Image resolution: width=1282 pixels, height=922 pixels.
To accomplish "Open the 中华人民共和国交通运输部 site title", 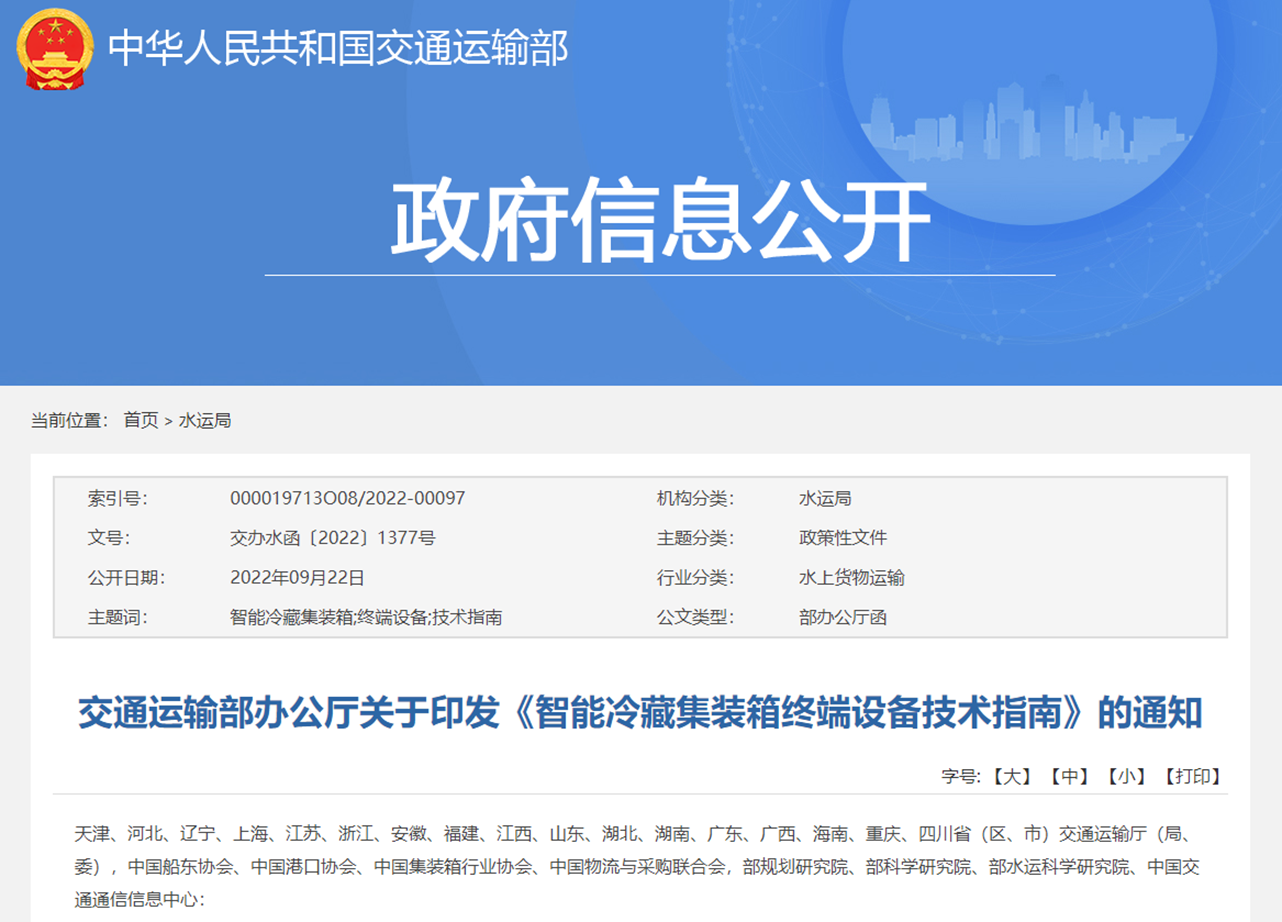I will pyautogui.click(x=338, y=48).
